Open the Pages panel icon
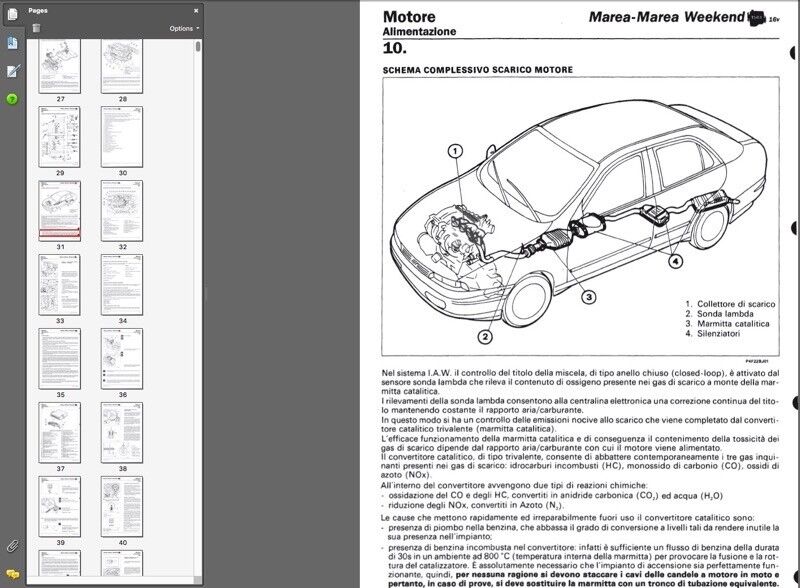The width and height of the screenshot is (800, 588). pos(12,13)
